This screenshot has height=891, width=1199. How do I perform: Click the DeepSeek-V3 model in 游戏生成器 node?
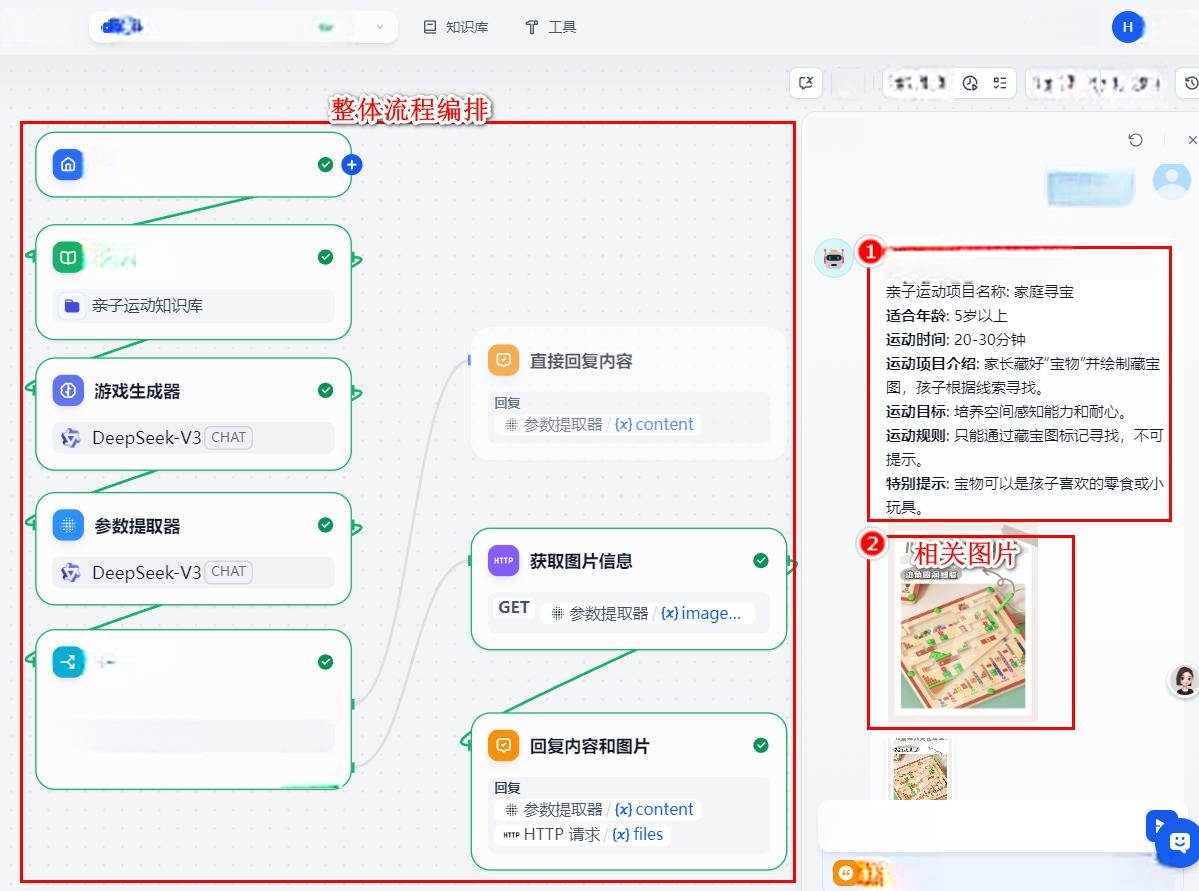193,437
